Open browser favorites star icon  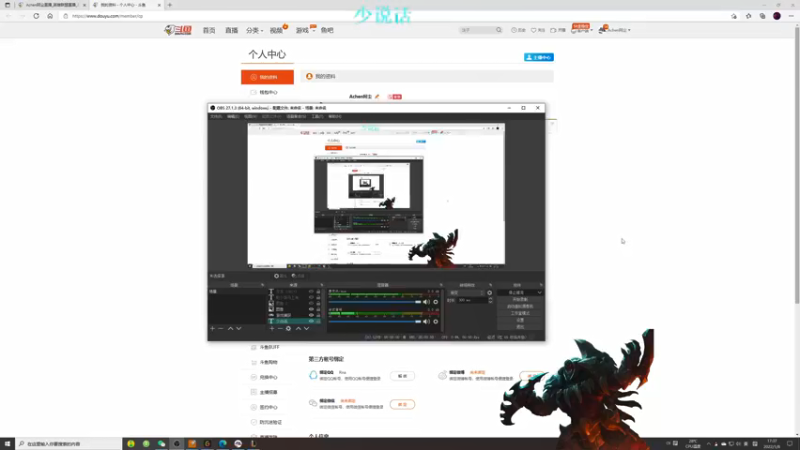(748, 16)
